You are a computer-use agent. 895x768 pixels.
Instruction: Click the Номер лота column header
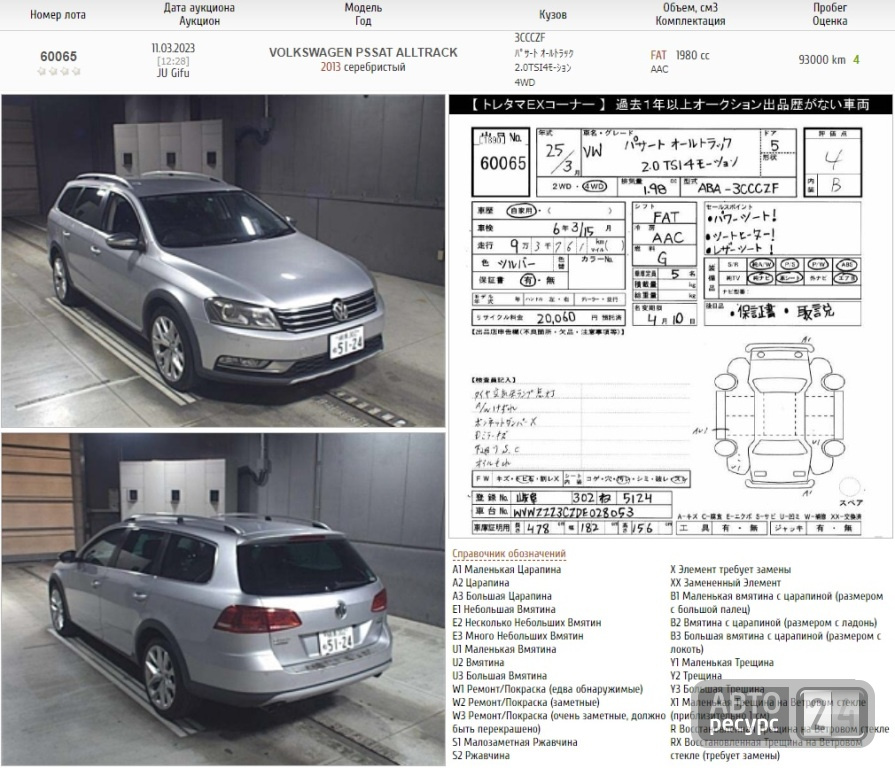point(58,15)
